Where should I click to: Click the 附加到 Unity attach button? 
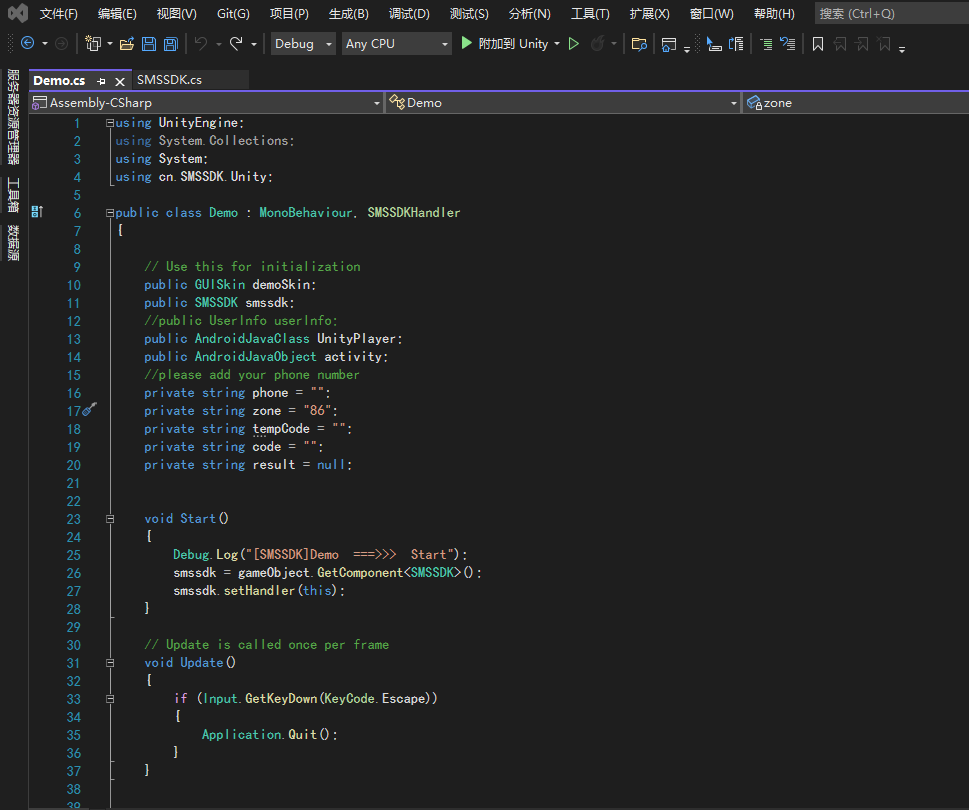tap(510, 44)
